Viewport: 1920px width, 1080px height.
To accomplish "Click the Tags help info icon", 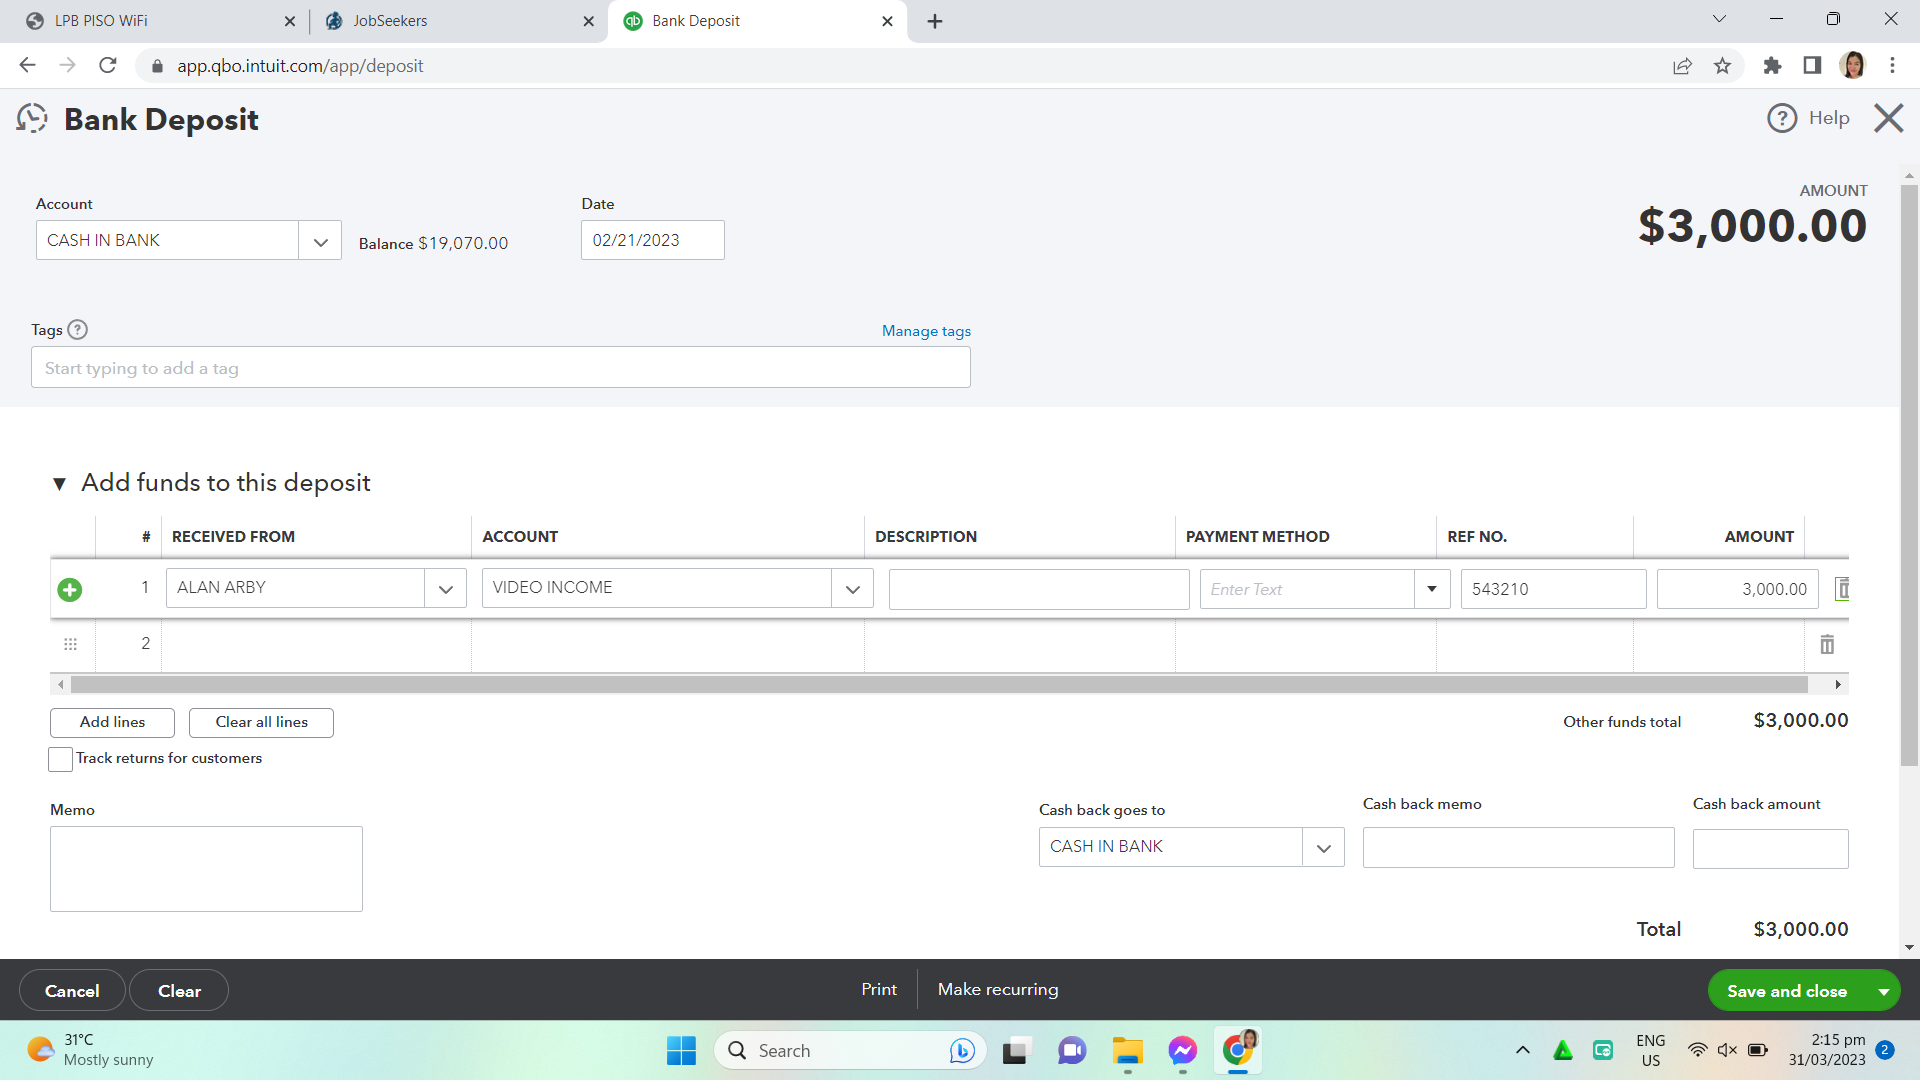I will [x=77, y=330].
